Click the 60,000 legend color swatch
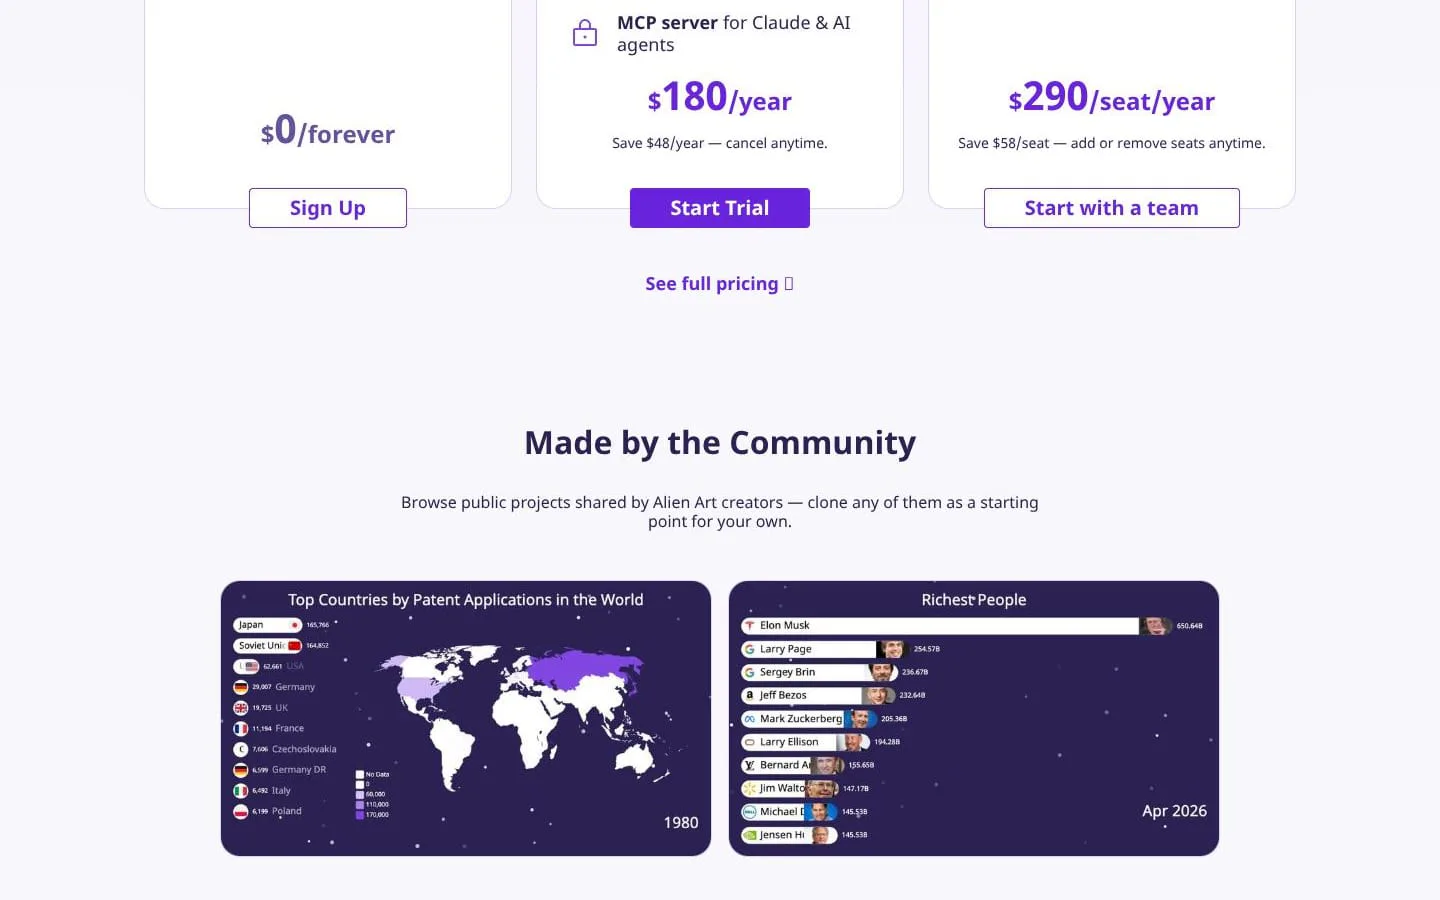 click(x=360, y=794)
